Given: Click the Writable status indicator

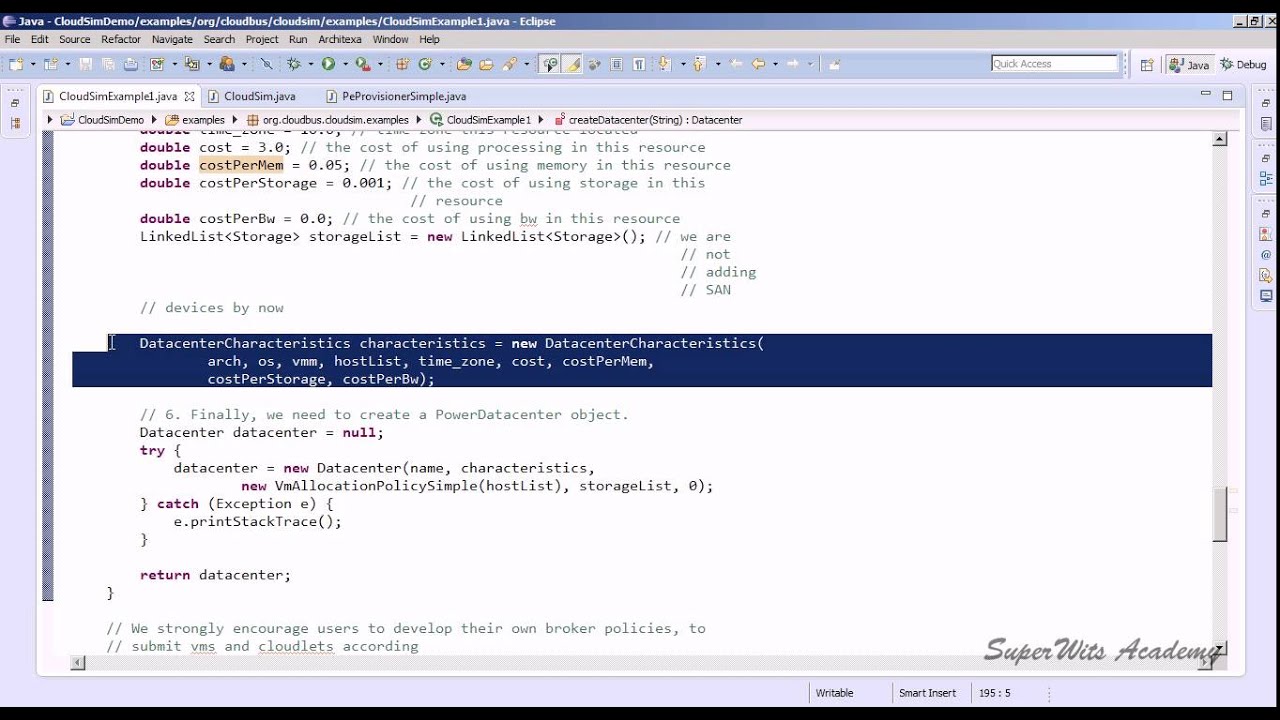Looking at the screenshot, I should coord(834,693).
